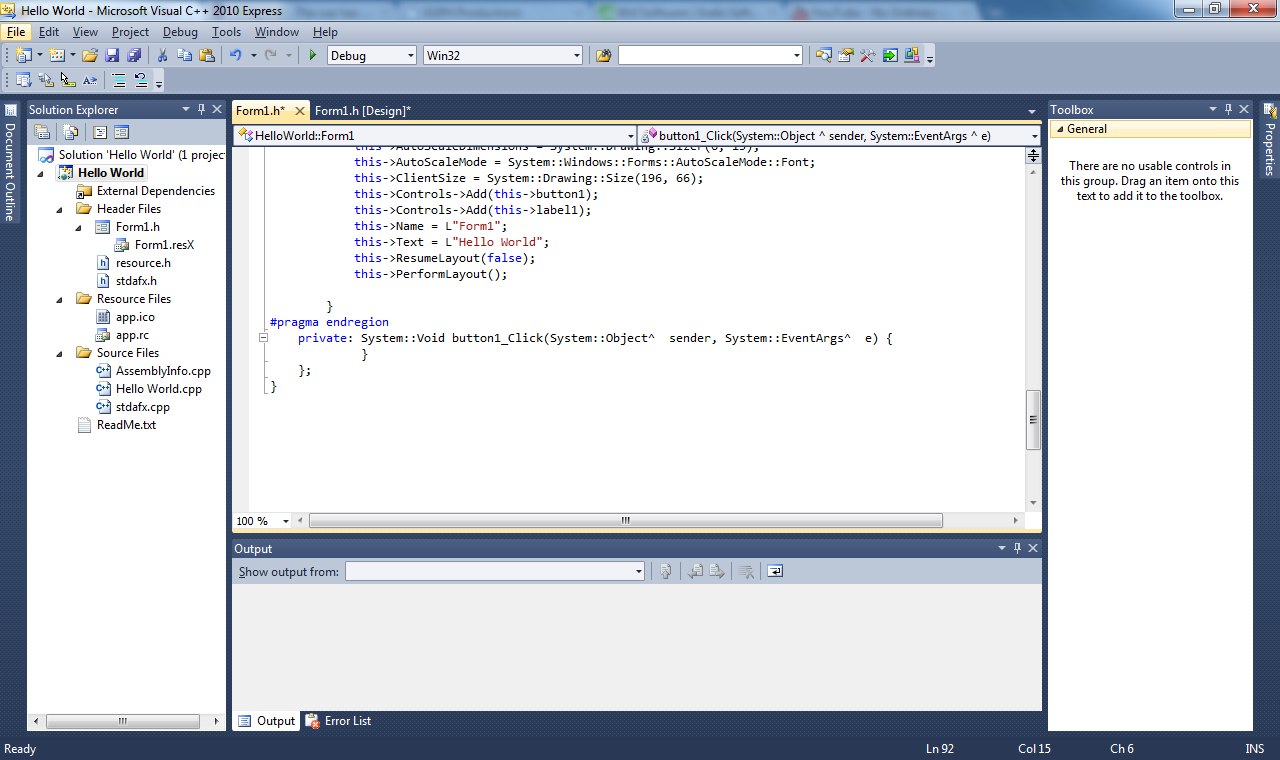The height and width of the screenshot is (760, 1280).
Task: Collapse the Header Files folder
Action: click(x=59, y=209)
